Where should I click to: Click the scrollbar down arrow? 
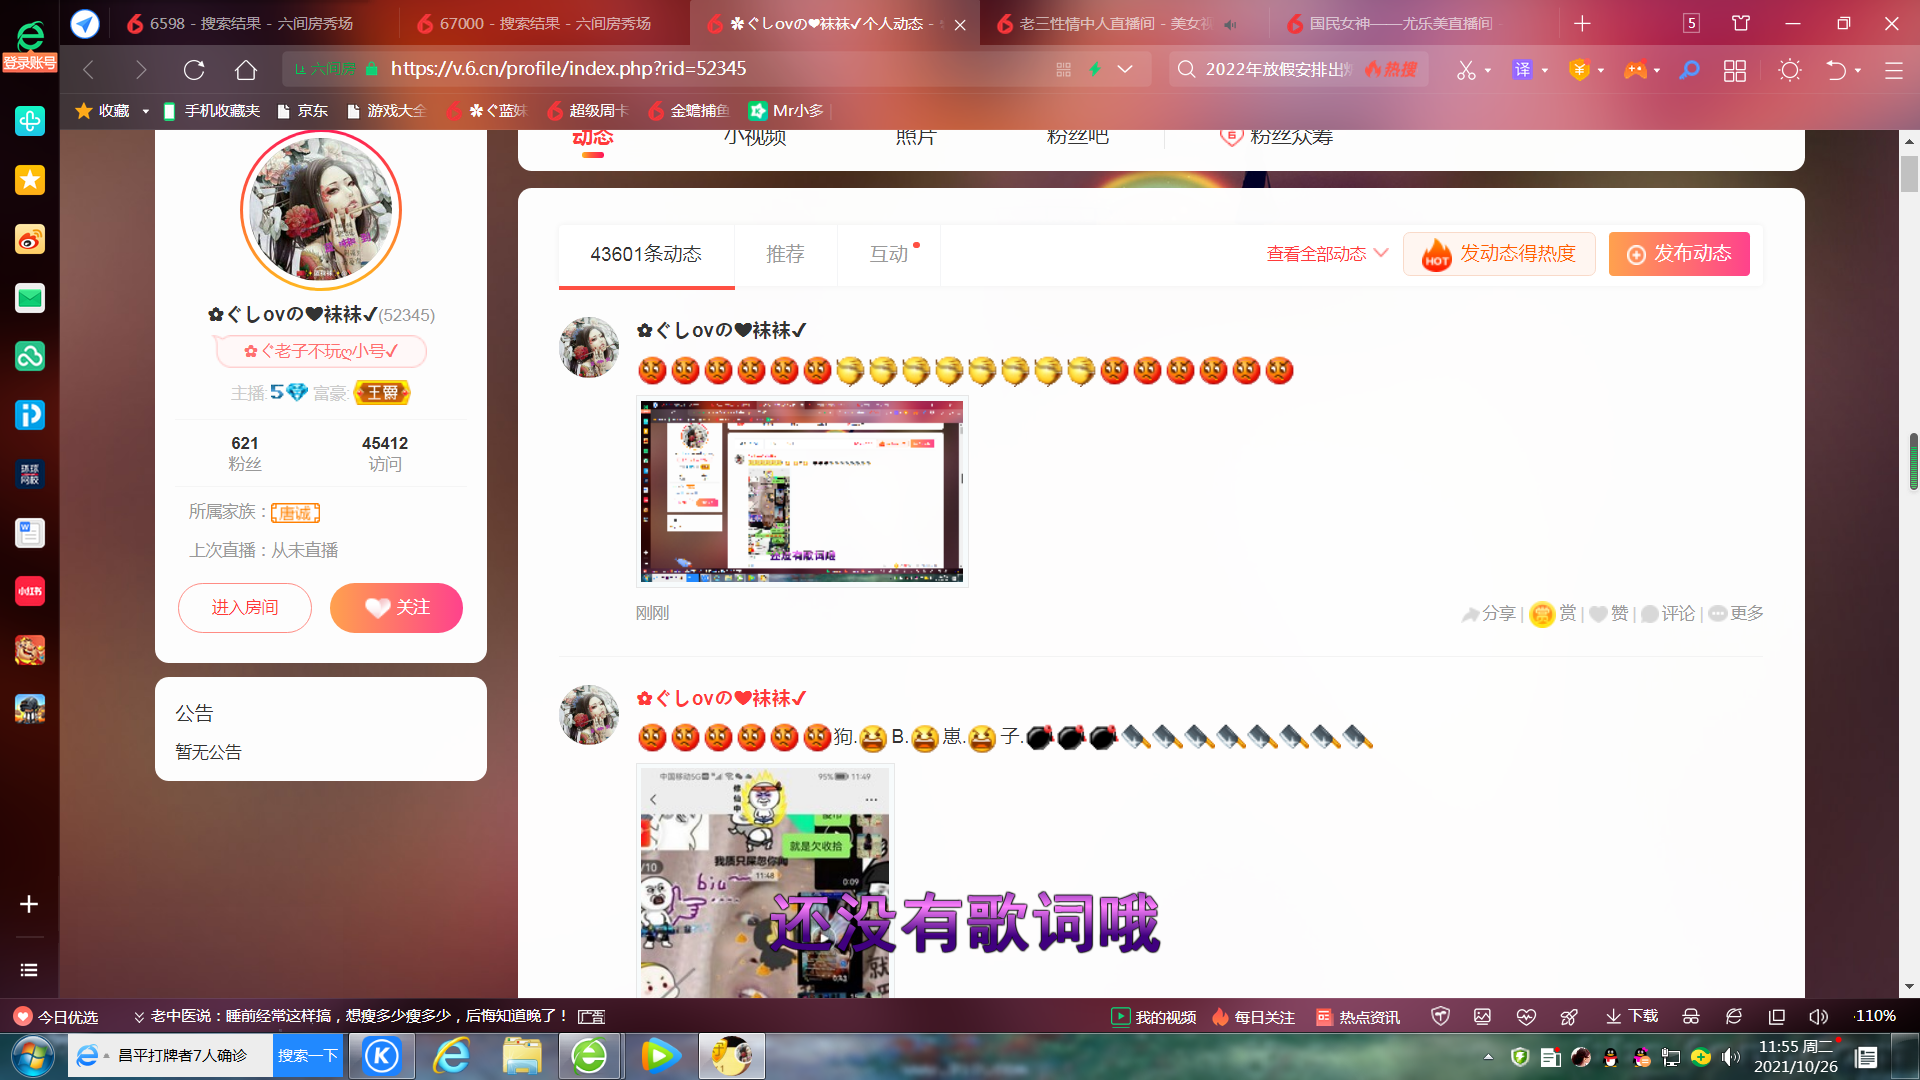coord(1910,987)
